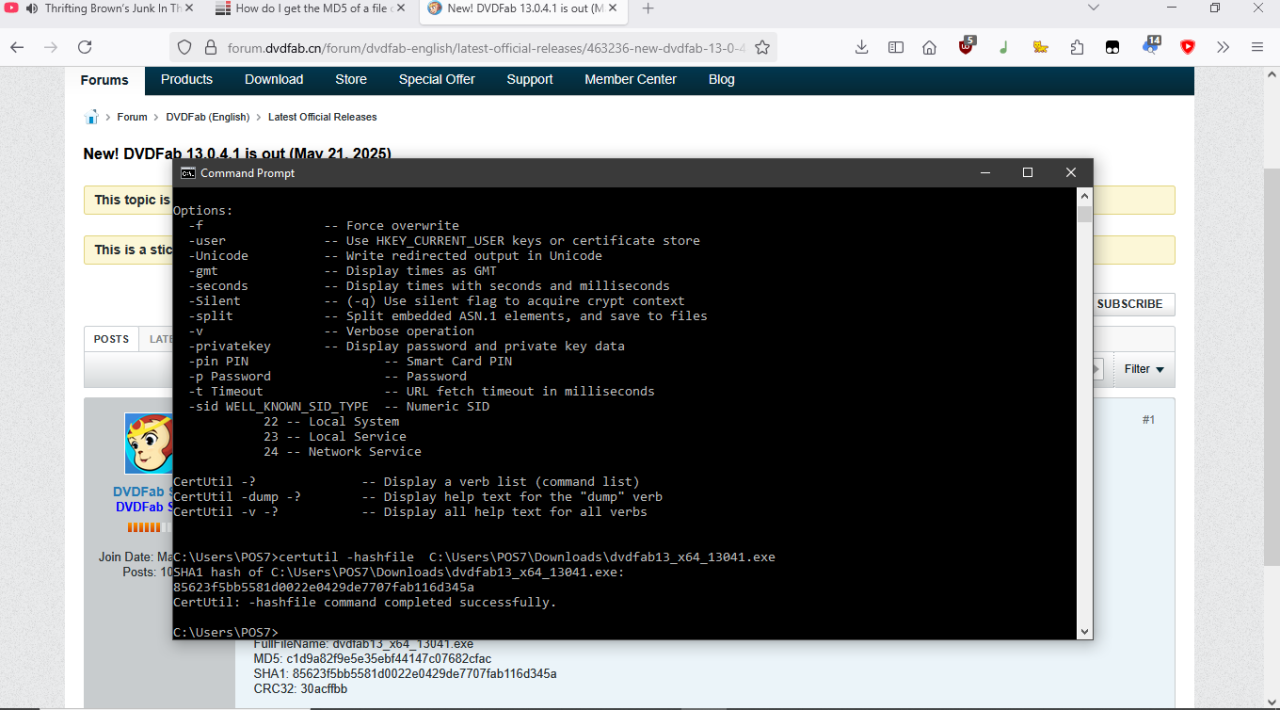Viewport: 1280px width, 710px height.
Task: Open the Forums navigation tab
Action: tap(105, 80)
